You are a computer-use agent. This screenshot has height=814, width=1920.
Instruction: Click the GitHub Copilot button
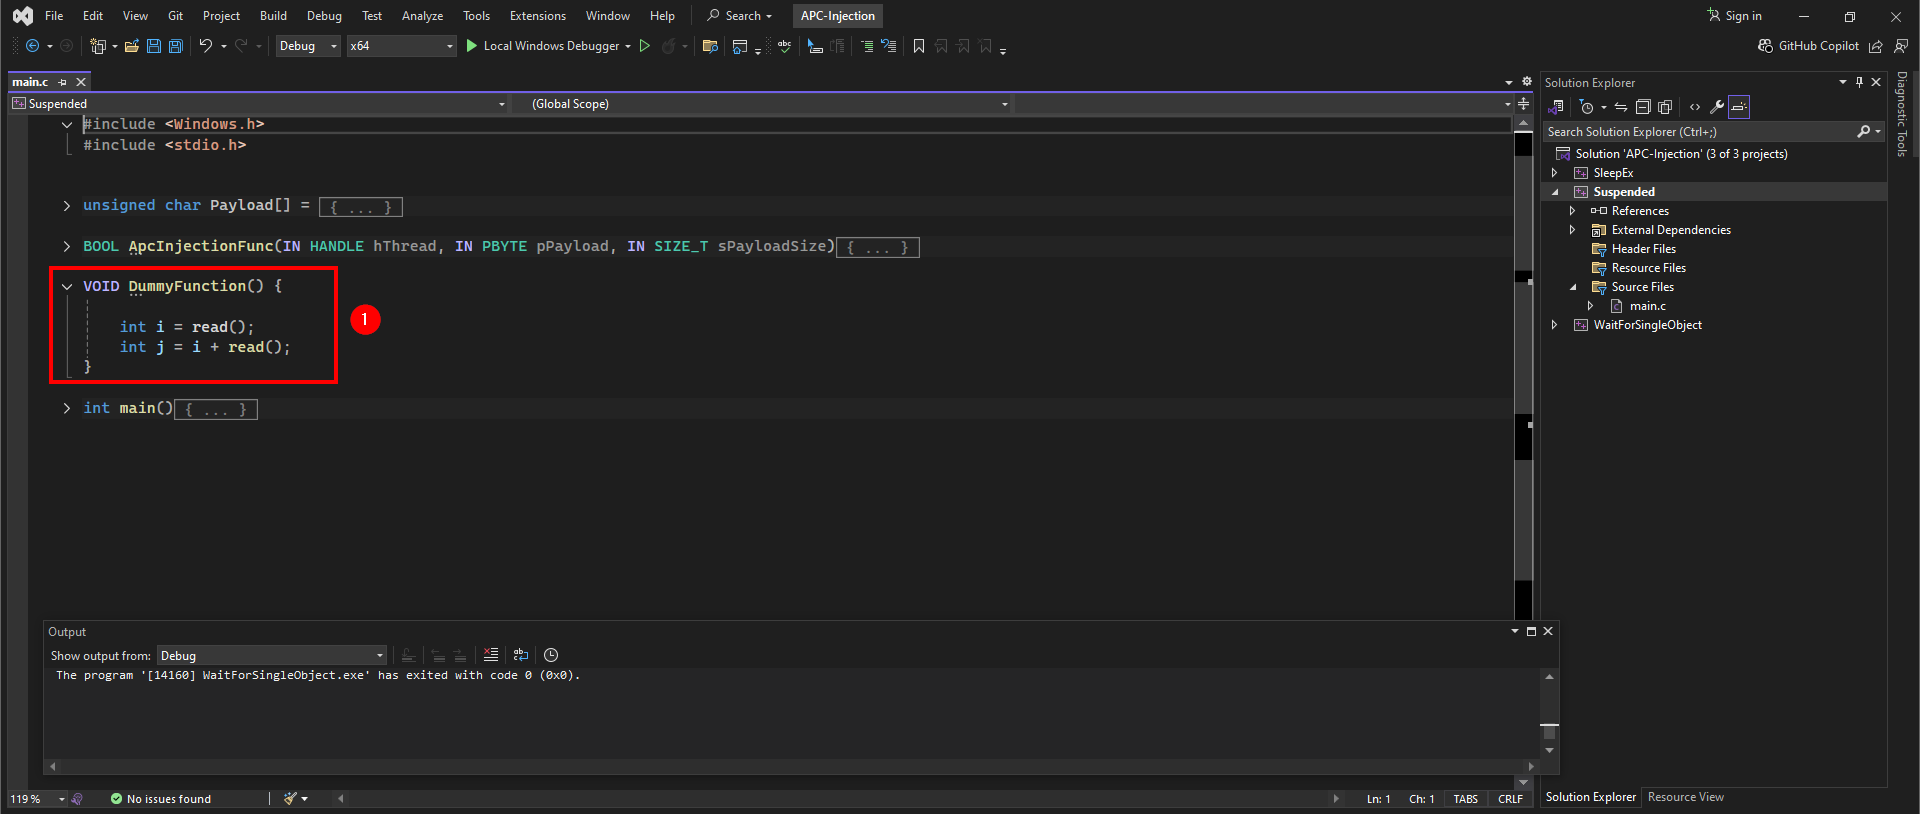pos(1809,46)
